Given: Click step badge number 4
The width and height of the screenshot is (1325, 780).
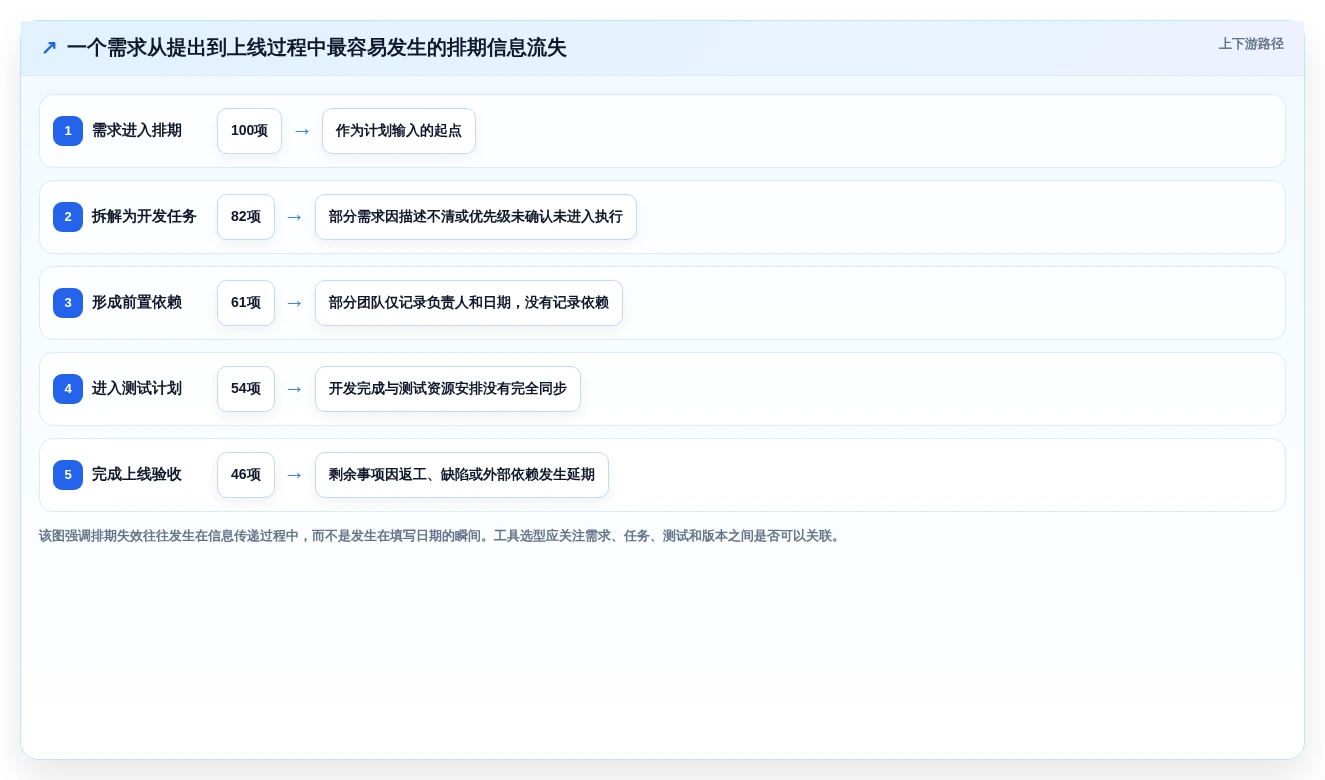Looking at the screenshot, I should click(68, 389).
